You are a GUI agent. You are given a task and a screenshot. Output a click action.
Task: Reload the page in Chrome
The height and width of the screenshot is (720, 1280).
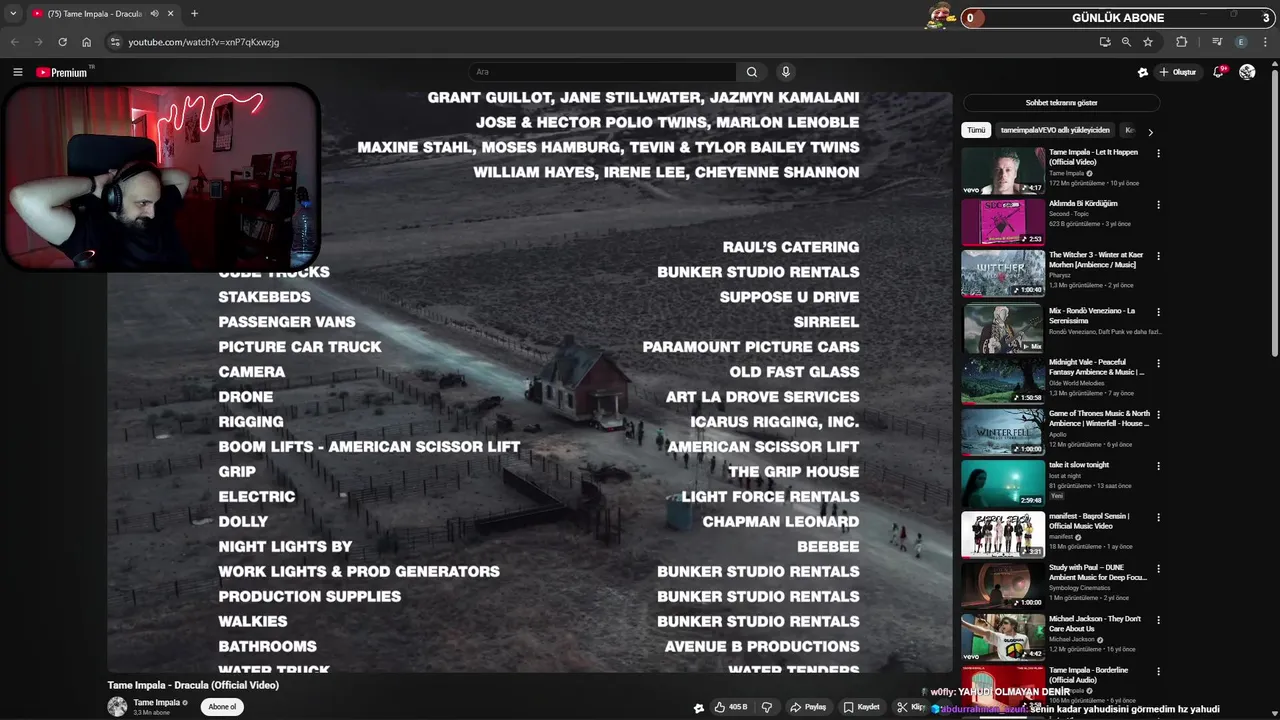[62, 42]
